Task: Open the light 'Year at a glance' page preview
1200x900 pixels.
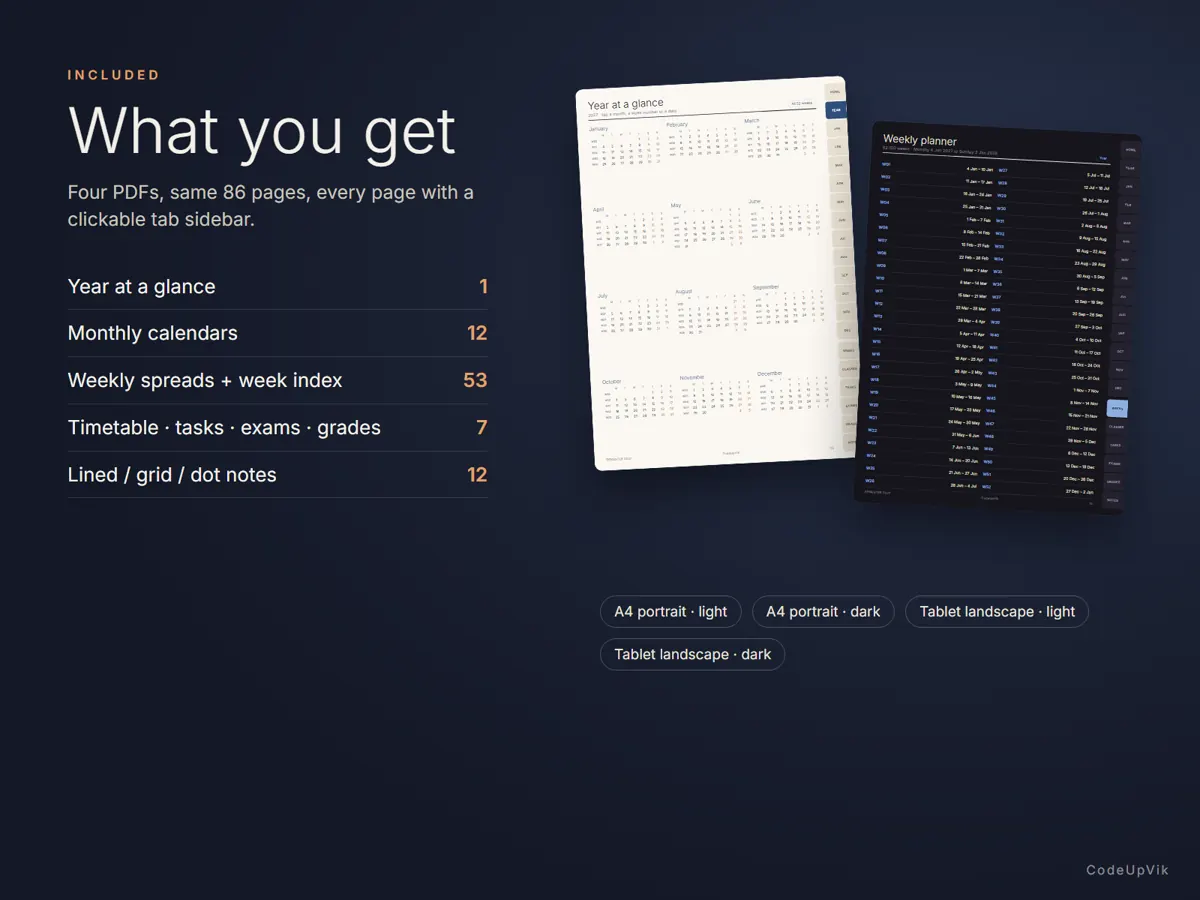Action: [x=717, y=273]
